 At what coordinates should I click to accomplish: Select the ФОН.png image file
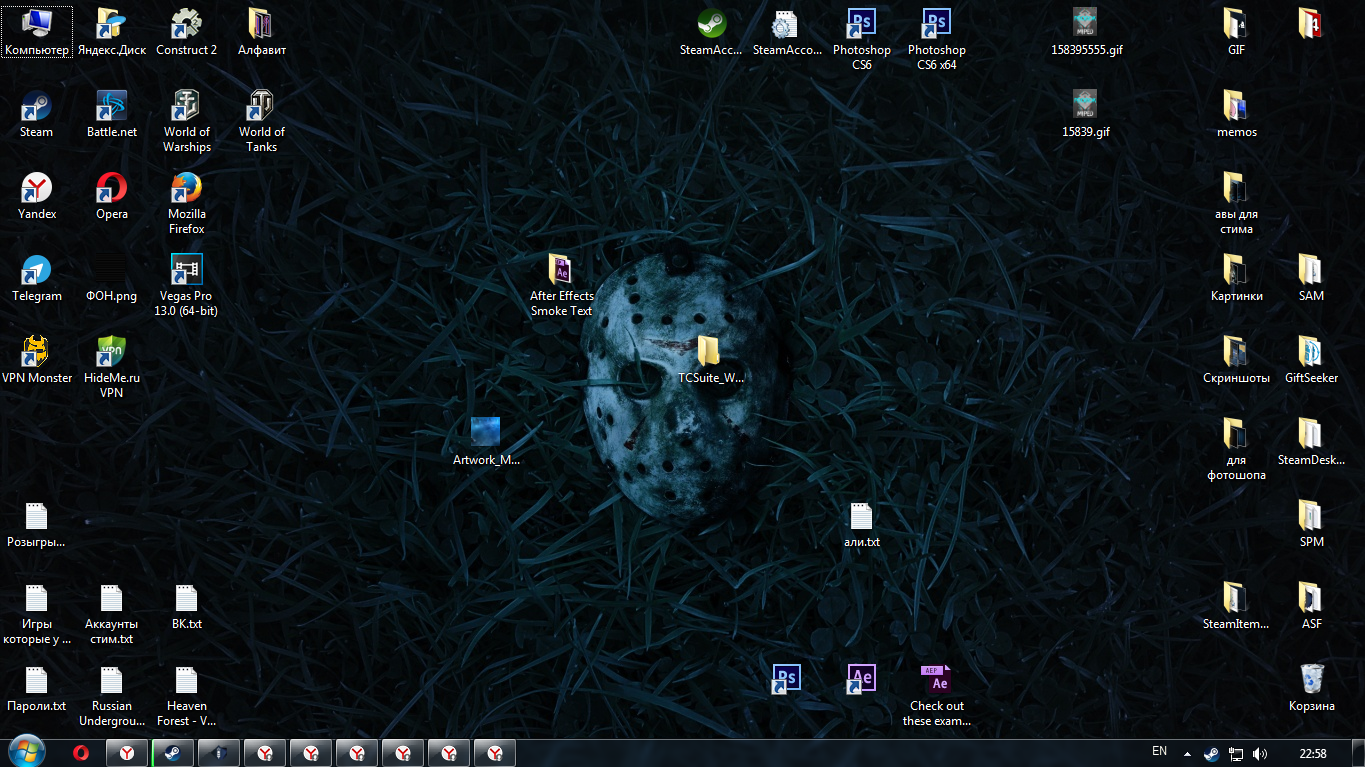point(112,278)
